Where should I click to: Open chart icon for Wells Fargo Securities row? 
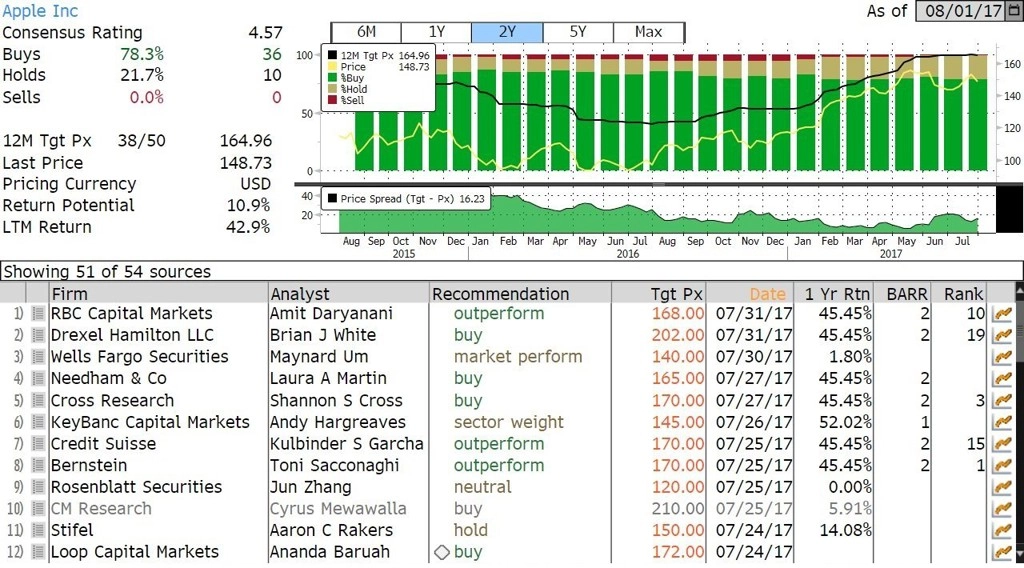coord(1002,356)
